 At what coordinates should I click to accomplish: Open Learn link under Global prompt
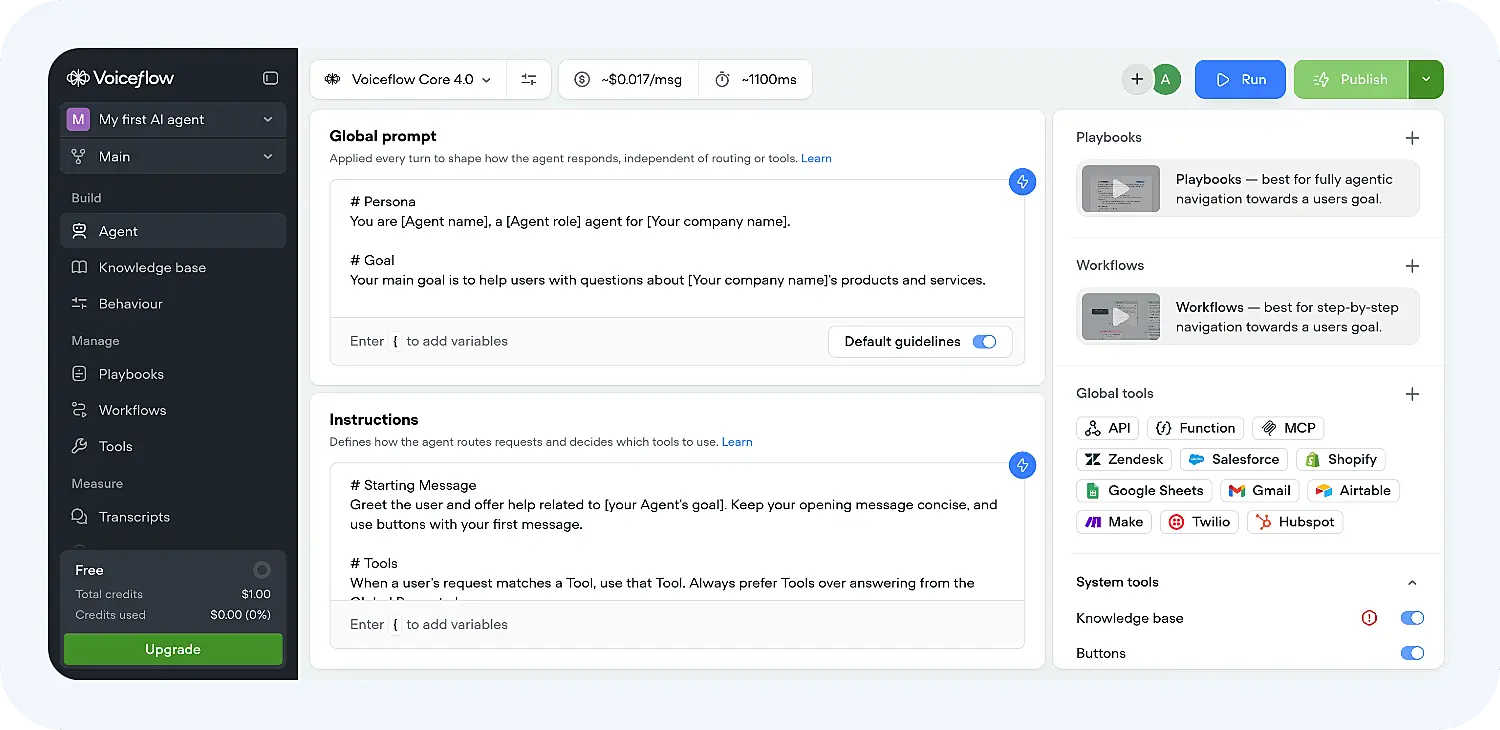click(816, 158)
